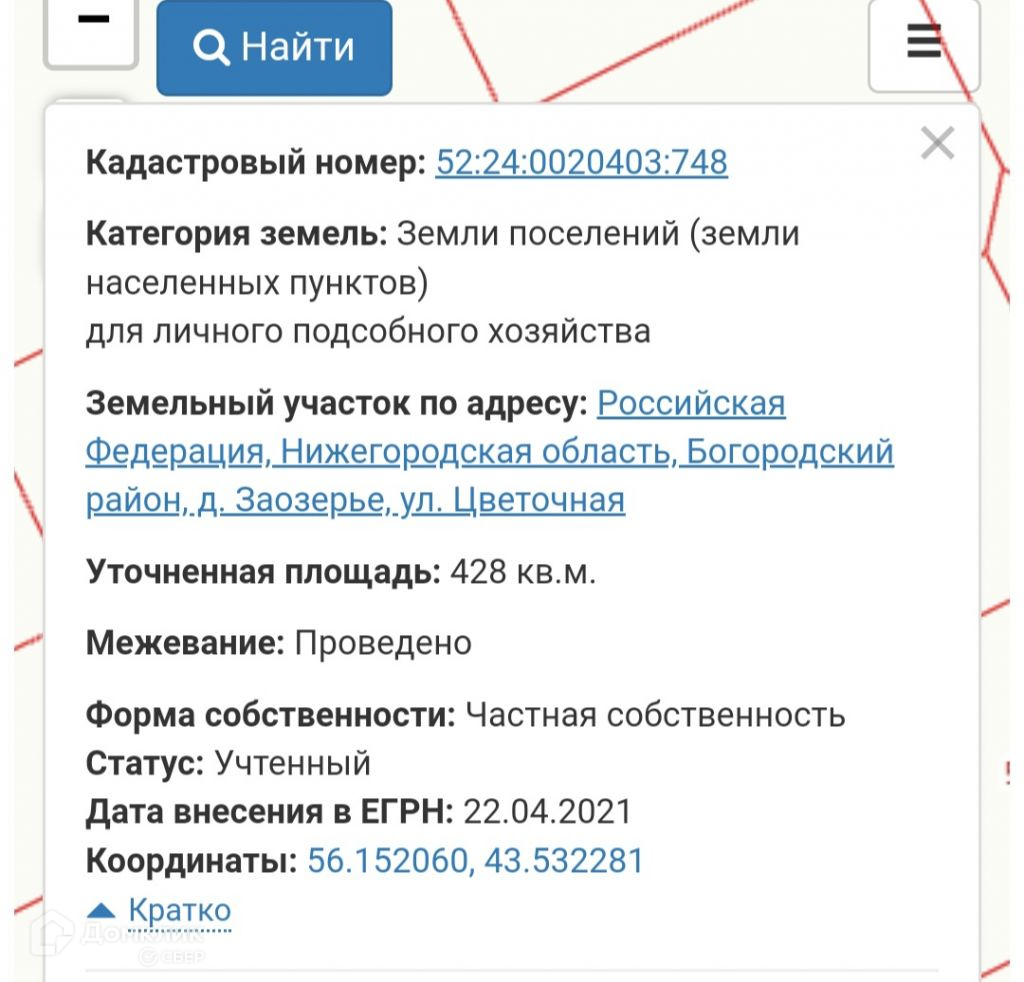
Task: Click the Кадастровый номер label
Action: (256, 162)
